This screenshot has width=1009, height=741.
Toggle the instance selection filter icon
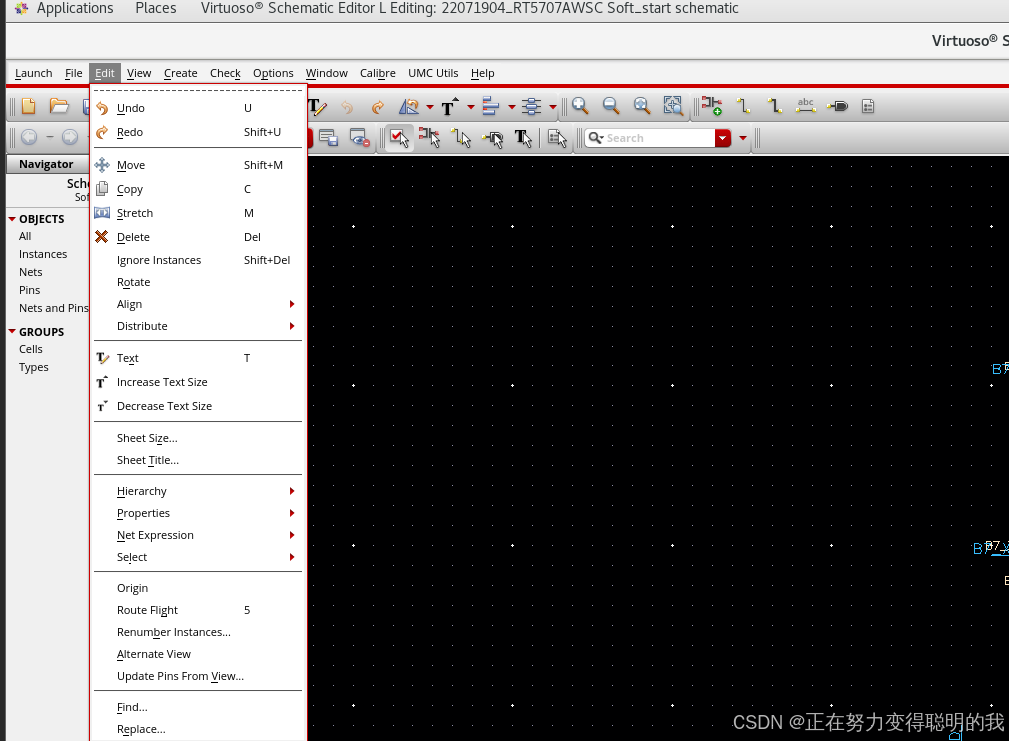tap(430, 138)
